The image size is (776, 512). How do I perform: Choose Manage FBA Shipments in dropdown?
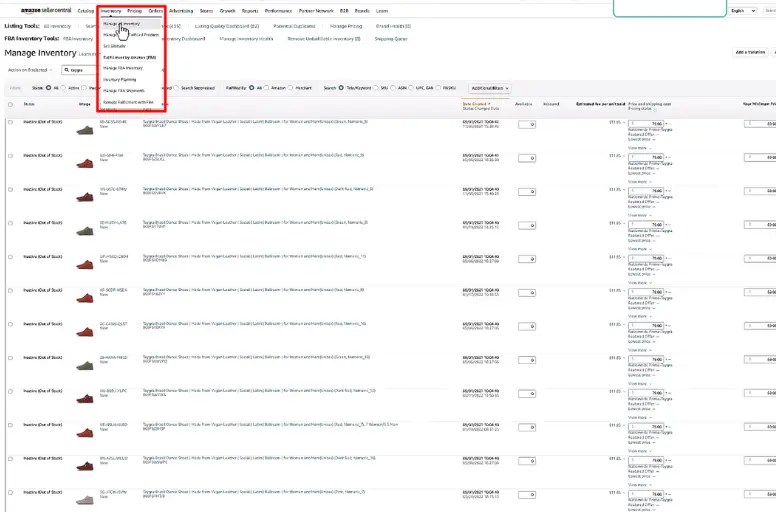click(124, 91)
